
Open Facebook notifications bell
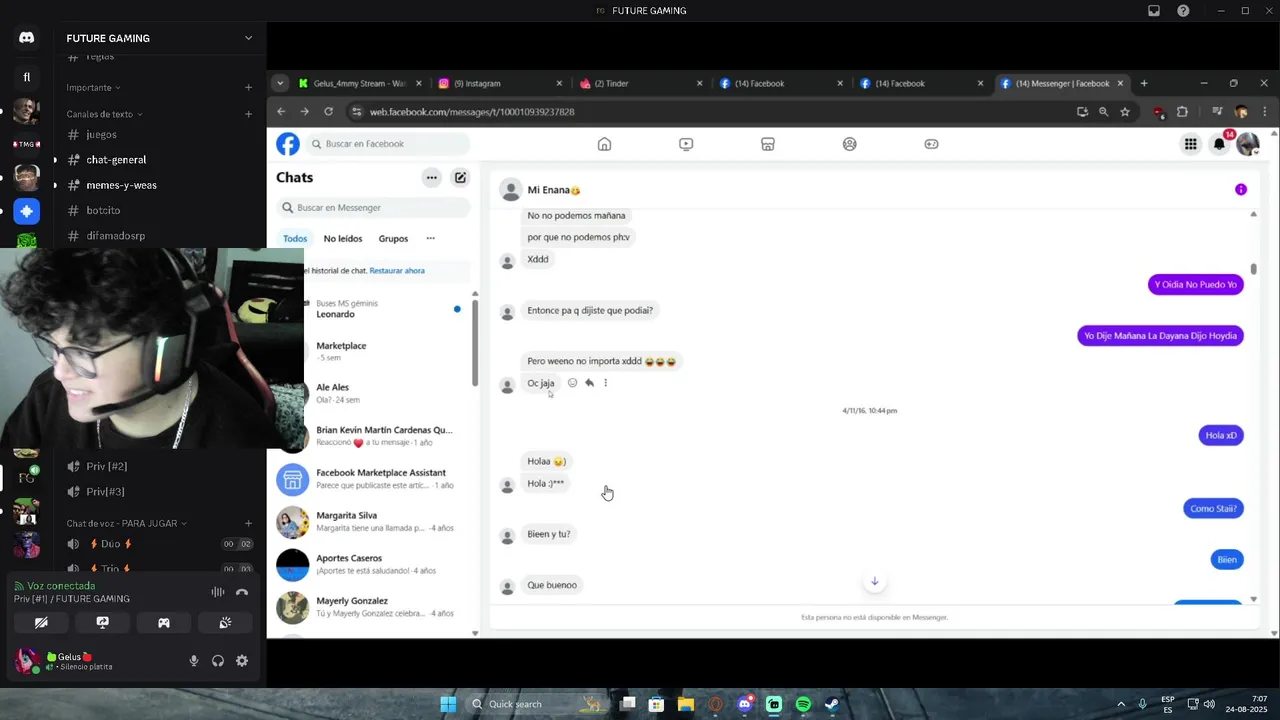pyautogui.click(x=1219, y=144)
